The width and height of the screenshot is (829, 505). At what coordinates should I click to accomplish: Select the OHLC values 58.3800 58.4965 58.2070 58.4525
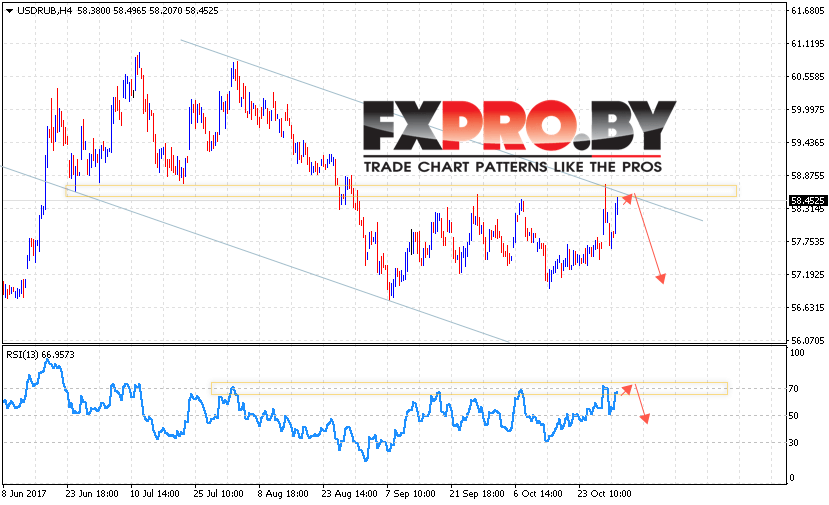point(148,11)
